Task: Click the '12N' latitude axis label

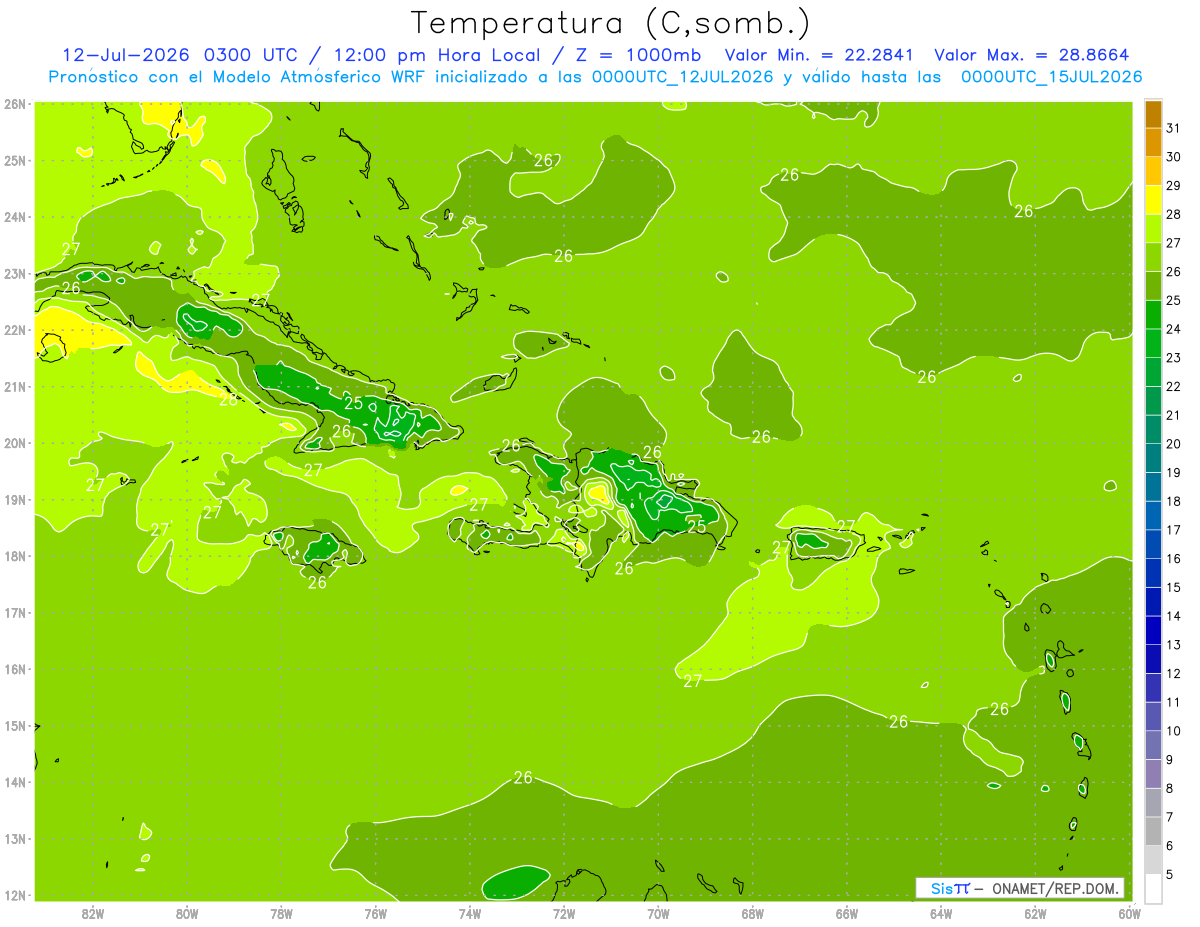Action: coord(14,895)
